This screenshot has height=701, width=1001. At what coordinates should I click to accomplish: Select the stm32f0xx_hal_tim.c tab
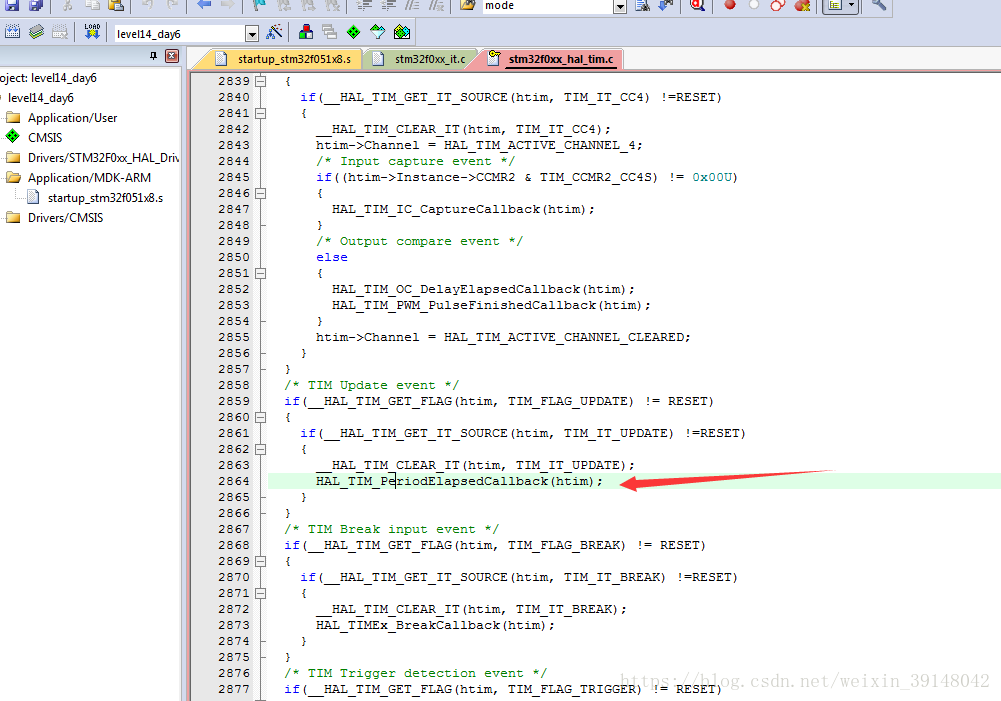pyautogui.click(x=551, y=59)
